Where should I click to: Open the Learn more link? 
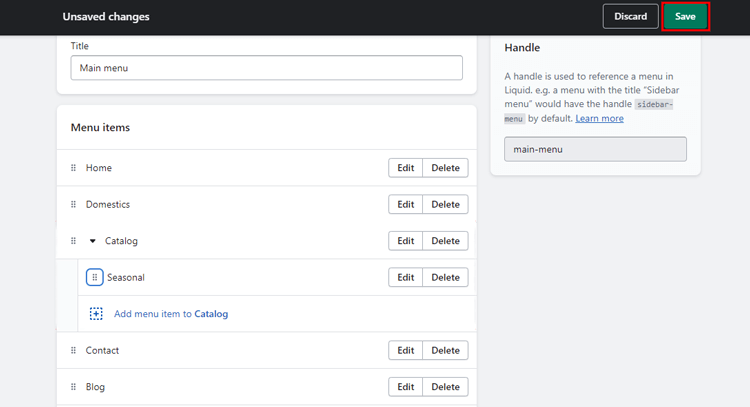pyautogui.click(x=599, y=118)
